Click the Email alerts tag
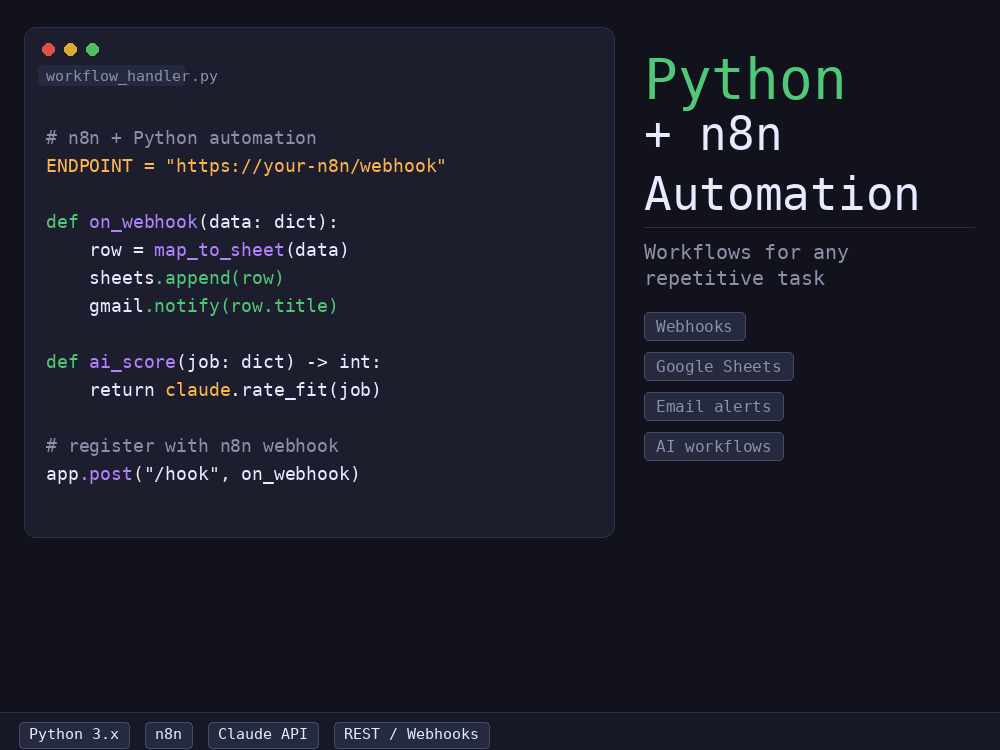Screen dimensions: 1000x750 point(714,406)
